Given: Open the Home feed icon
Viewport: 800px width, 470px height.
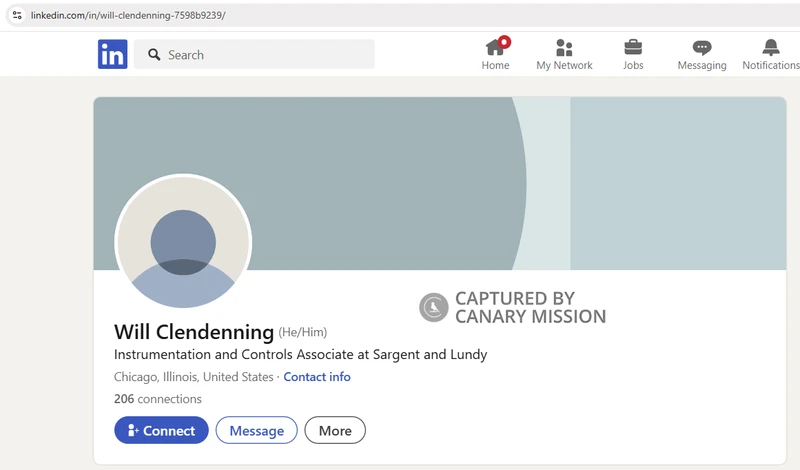Looking at the screenshot, I should point(495,47).
